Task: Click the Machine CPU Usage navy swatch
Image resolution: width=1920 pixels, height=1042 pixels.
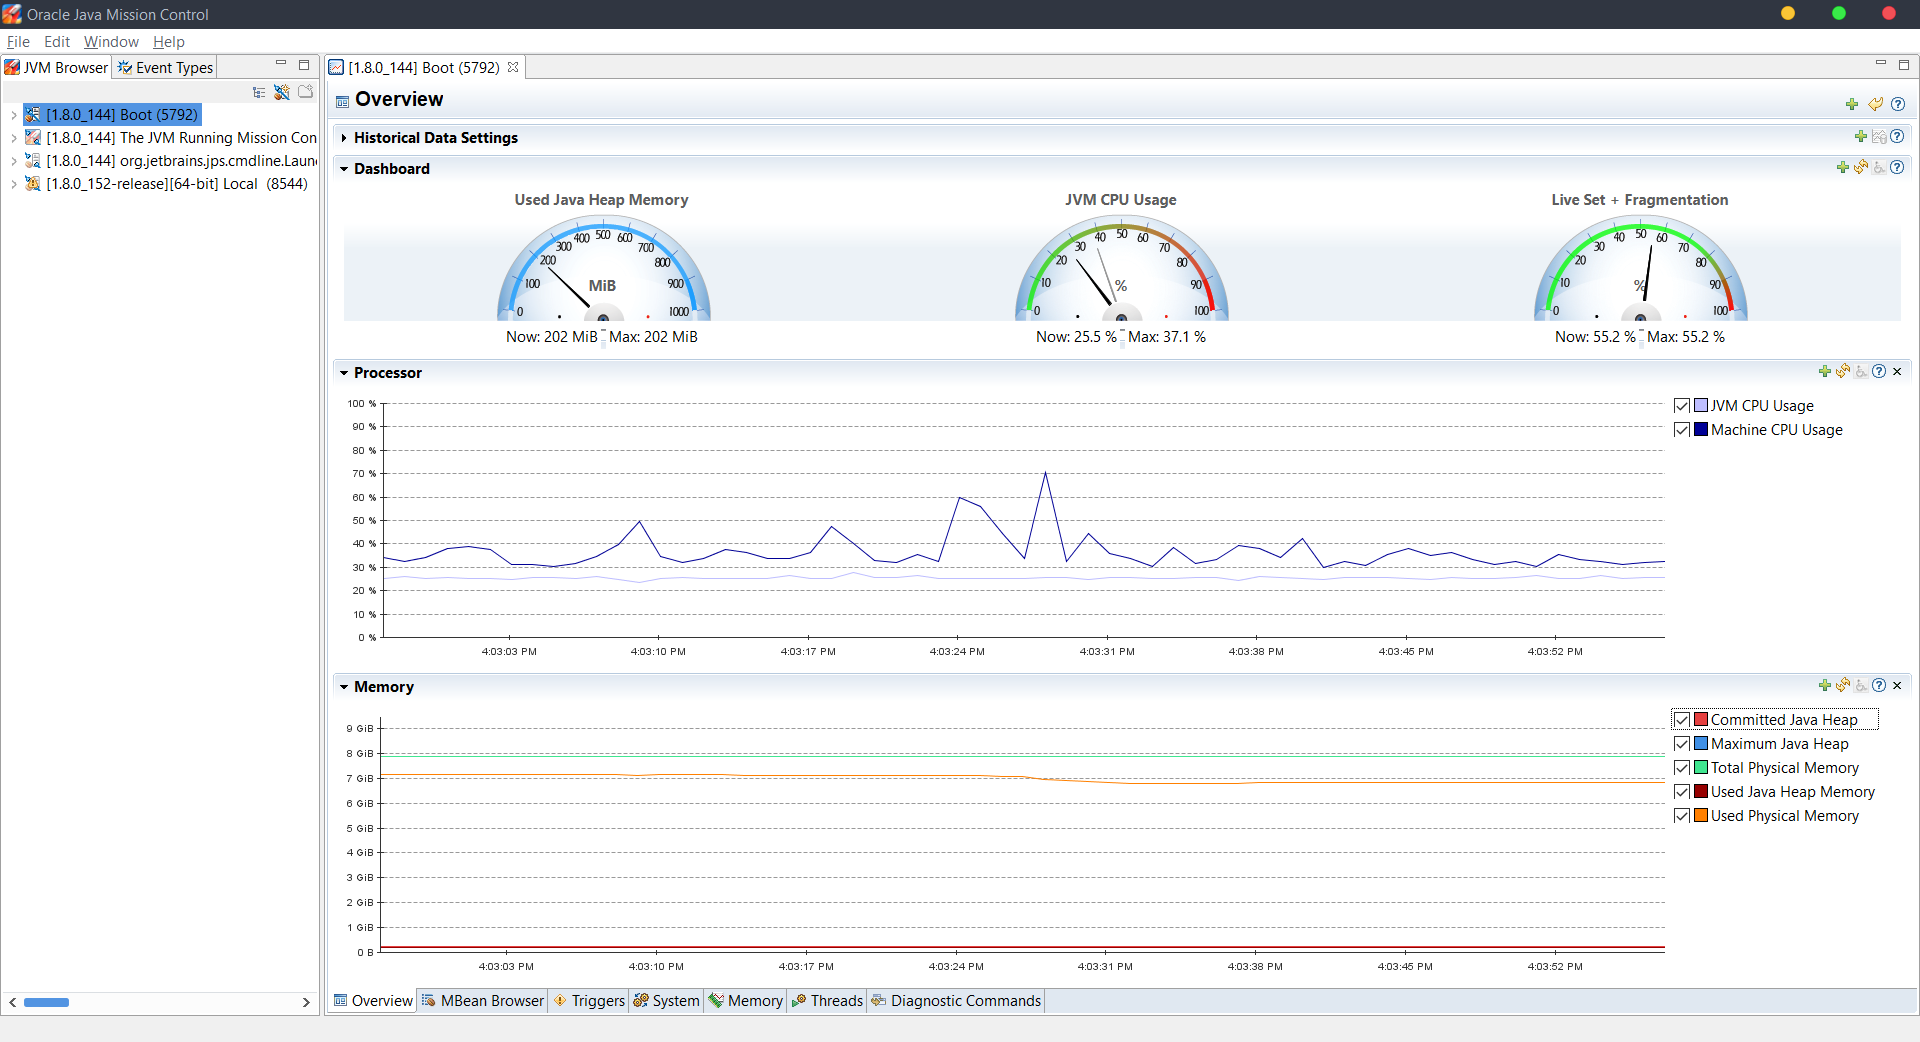Action: pyautogui.click(x=1701, y=430)
